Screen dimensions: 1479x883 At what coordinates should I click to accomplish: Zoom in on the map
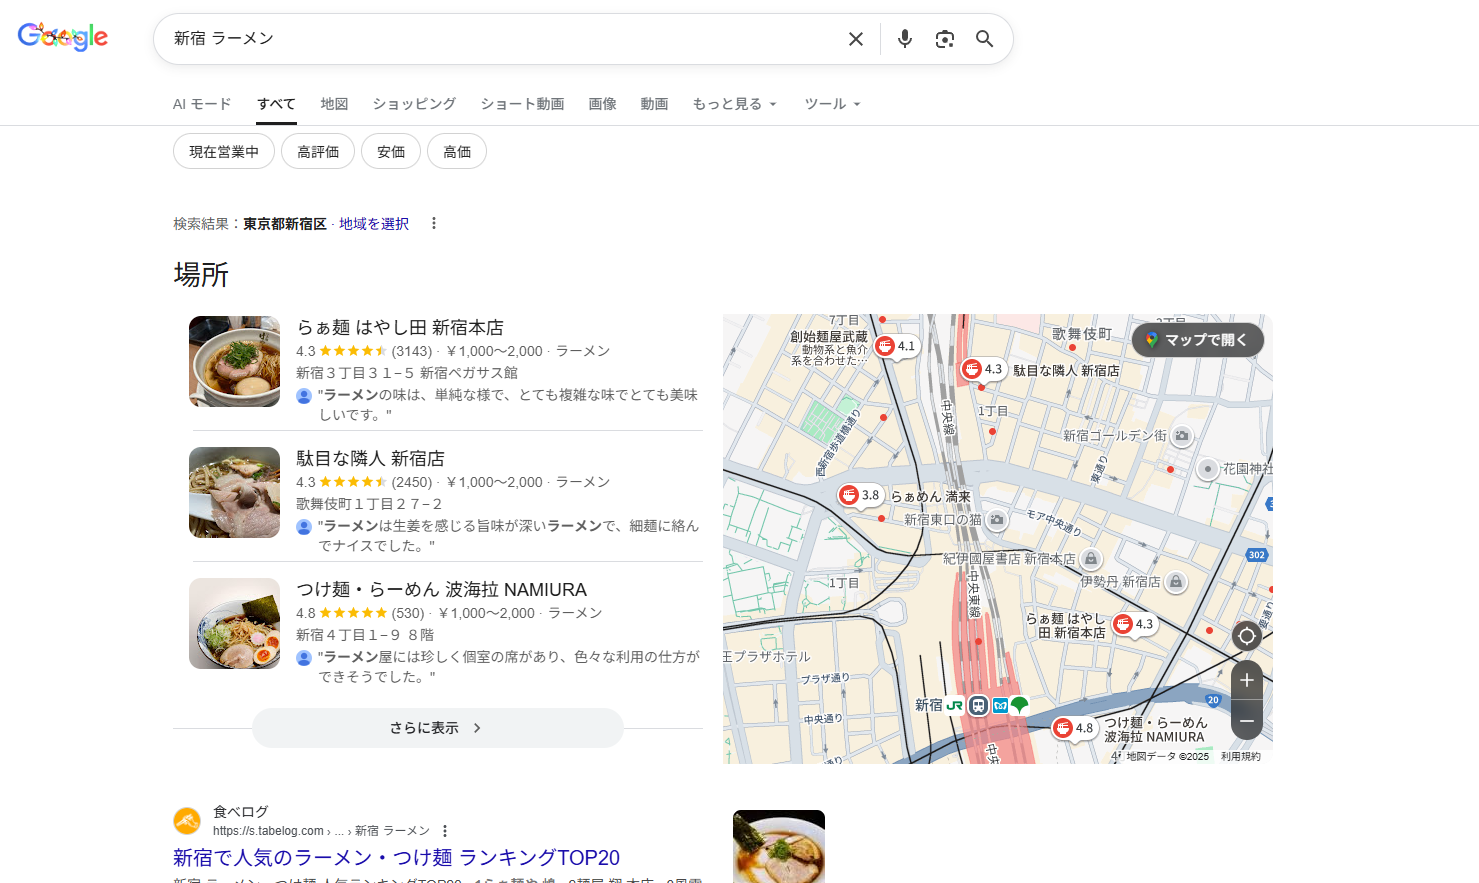pos(1246,680)
